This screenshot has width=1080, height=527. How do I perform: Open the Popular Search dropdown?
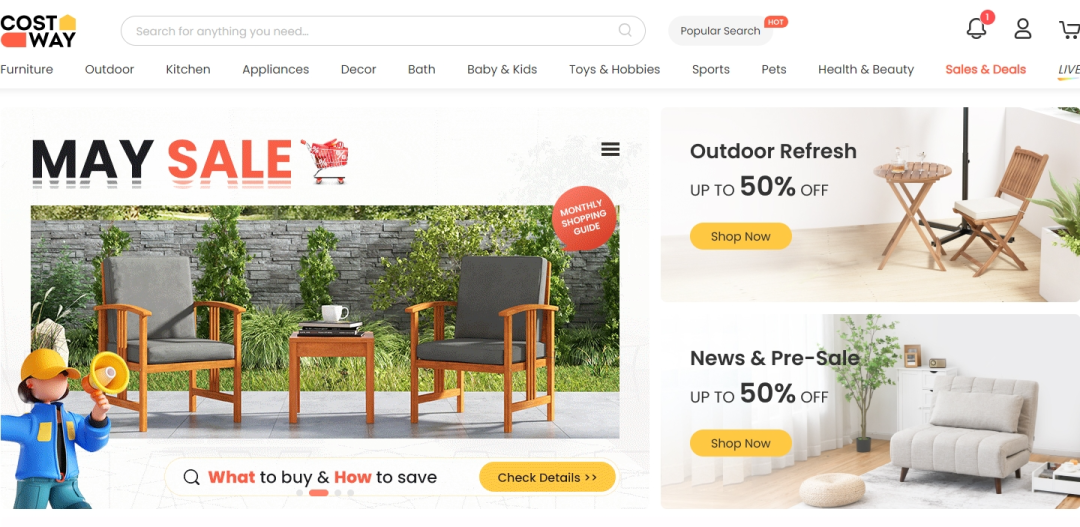click(720, 31)
